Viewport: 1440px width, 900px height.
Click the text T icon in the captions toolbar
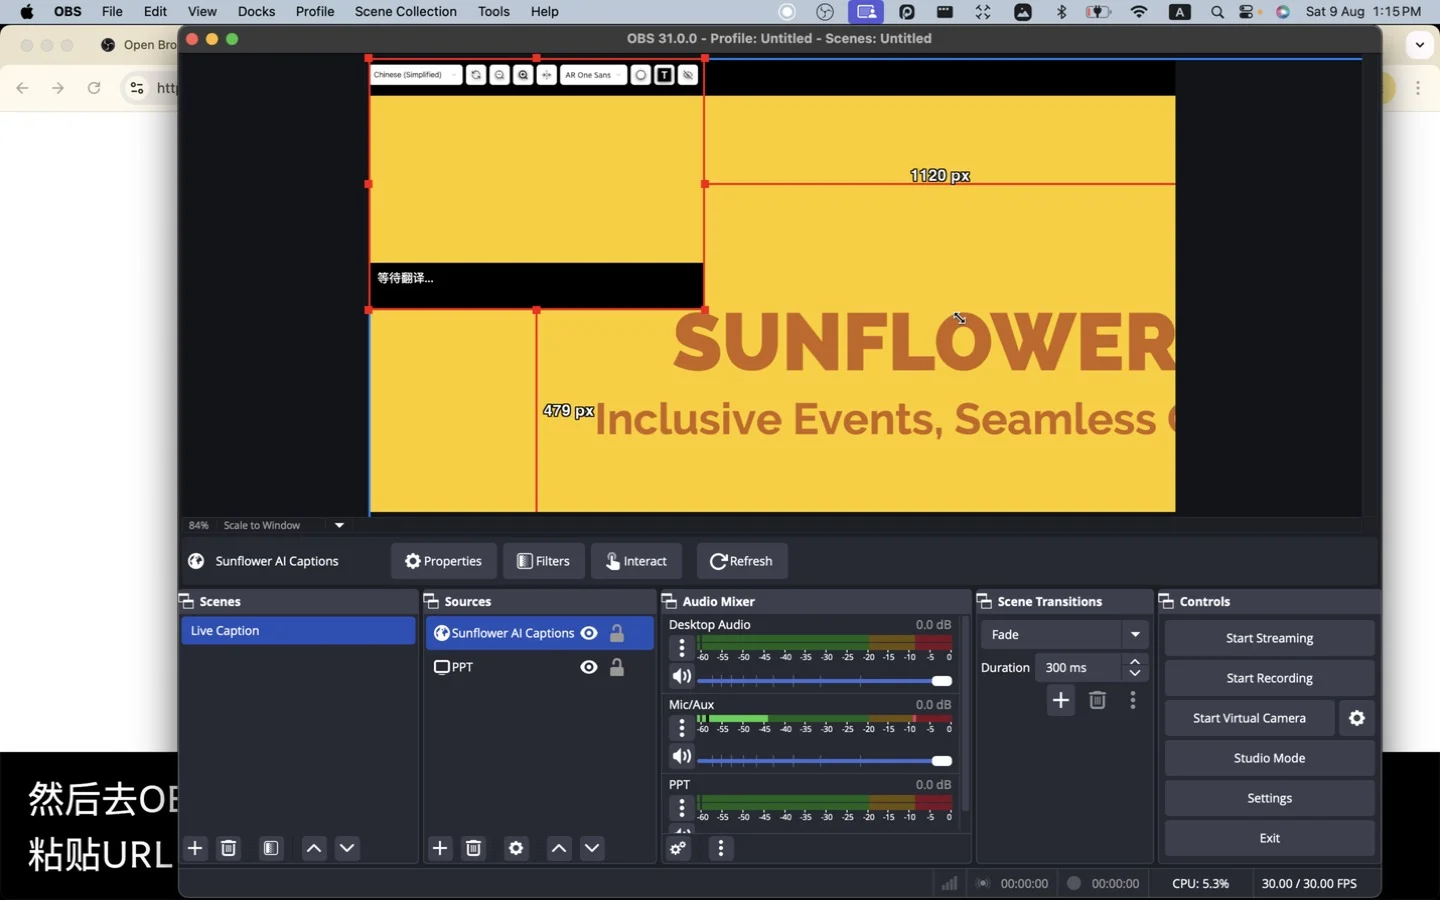tap(664, 75)
